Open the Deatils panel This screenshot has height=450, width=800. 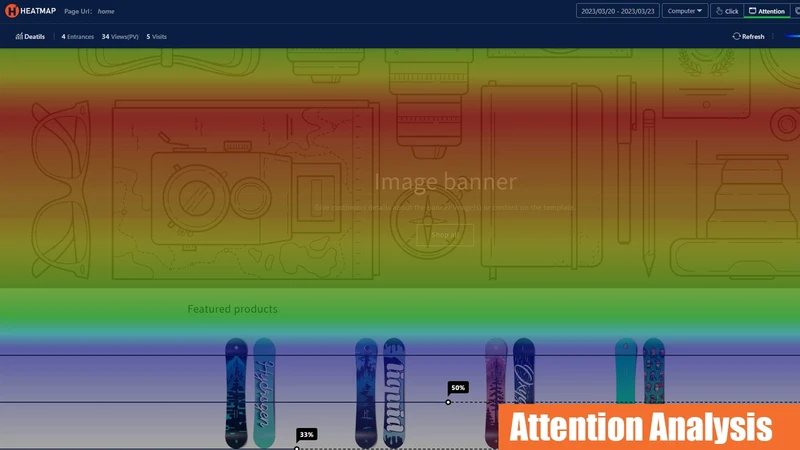coord(30,36)
